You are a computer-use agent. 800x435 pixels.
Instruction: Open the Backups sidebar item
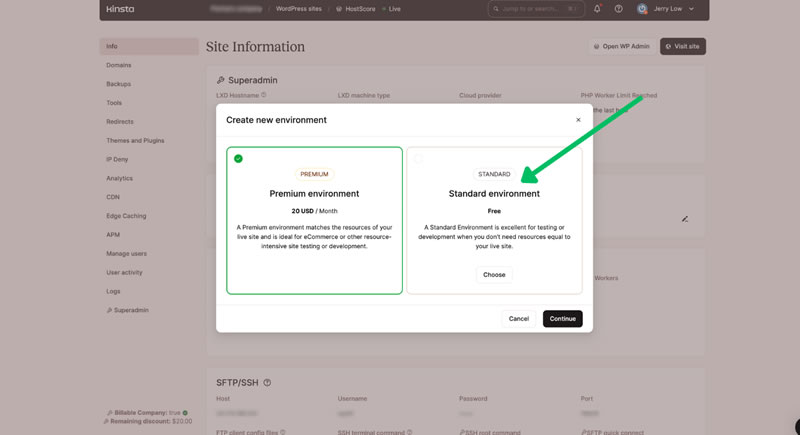[x=118, y=84]
